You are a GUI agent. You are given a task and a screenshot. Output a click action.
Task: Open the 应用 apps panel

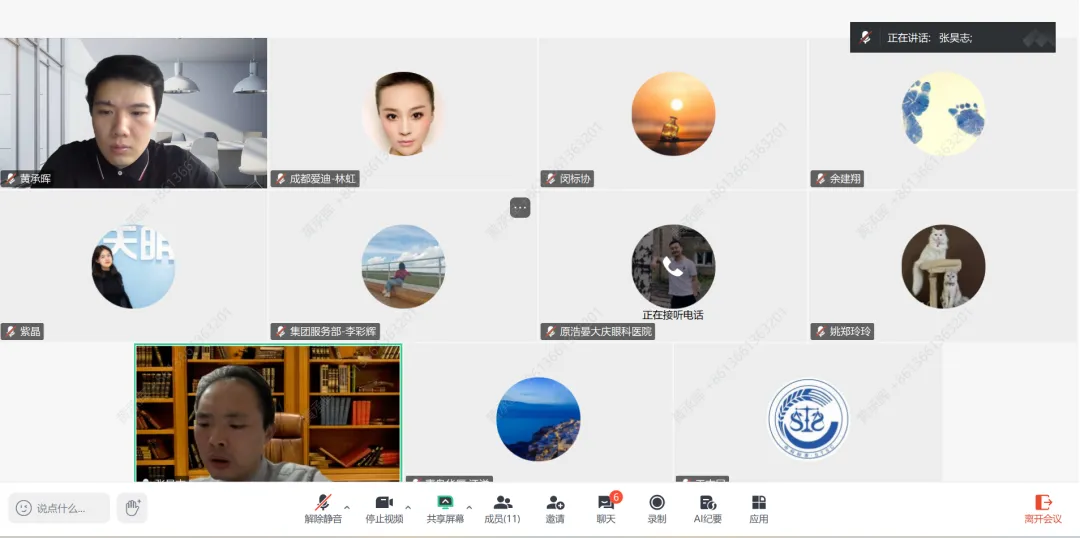pos(759,508)
